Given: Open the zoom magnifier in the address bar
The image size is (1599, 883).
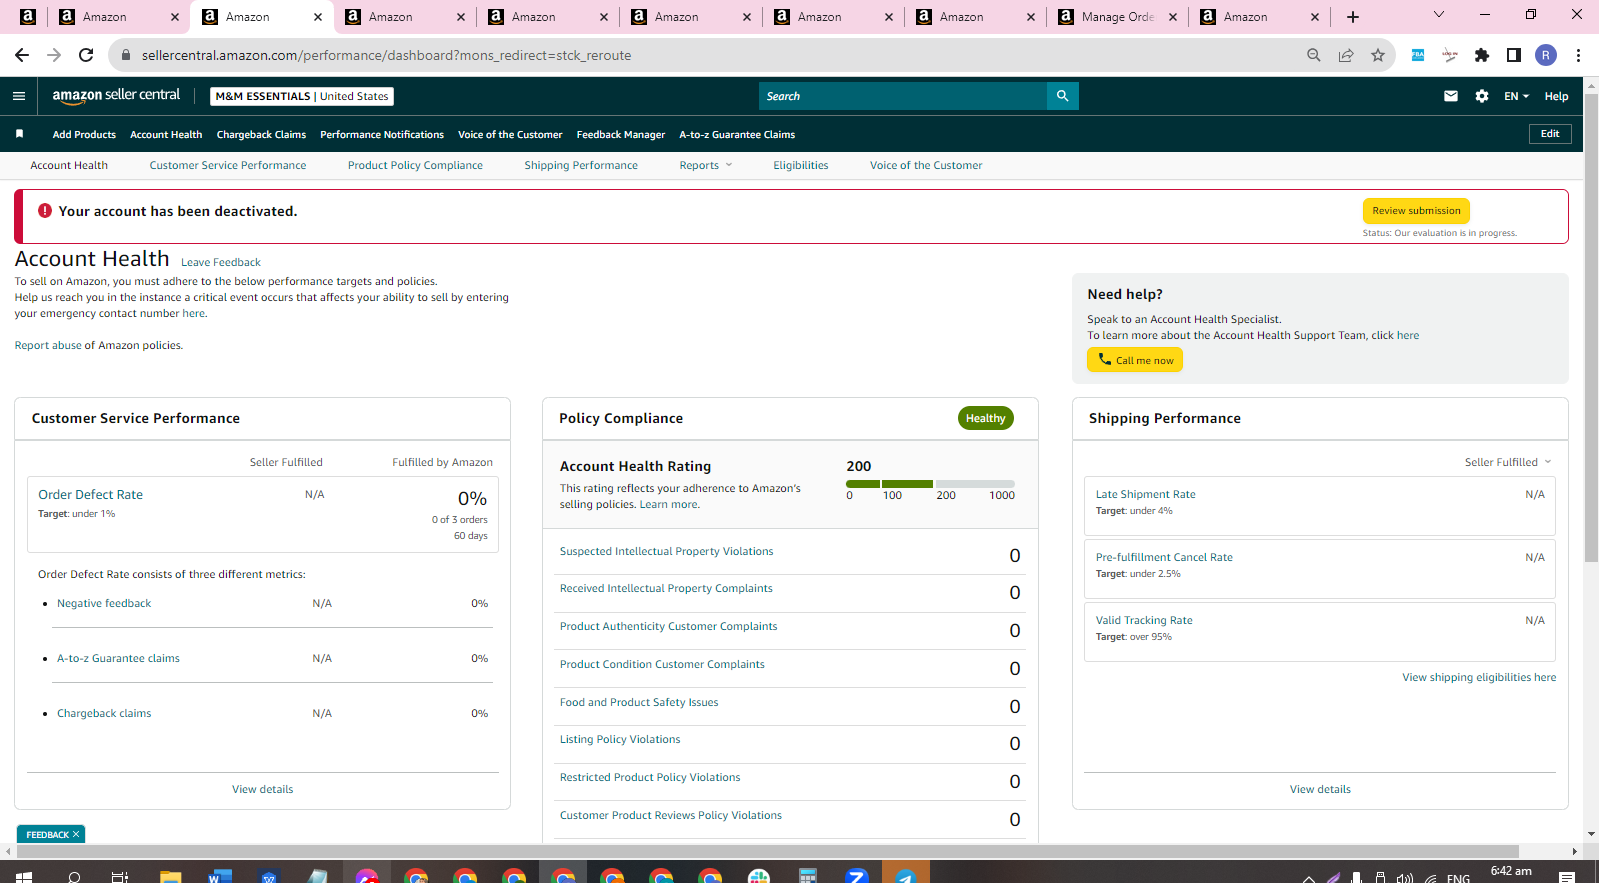Looking at the screenshot, I should point(1314,55).
